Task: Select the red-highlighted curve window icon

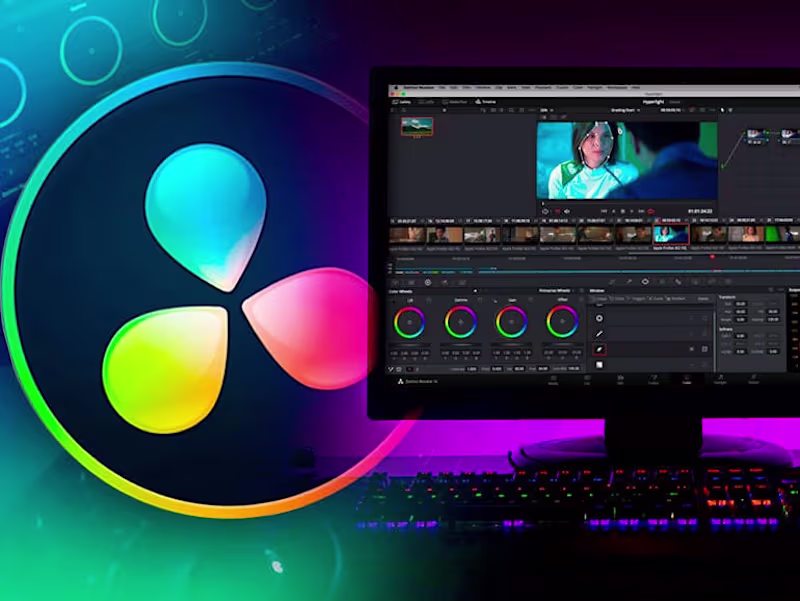Action: (x=599, y=349)
